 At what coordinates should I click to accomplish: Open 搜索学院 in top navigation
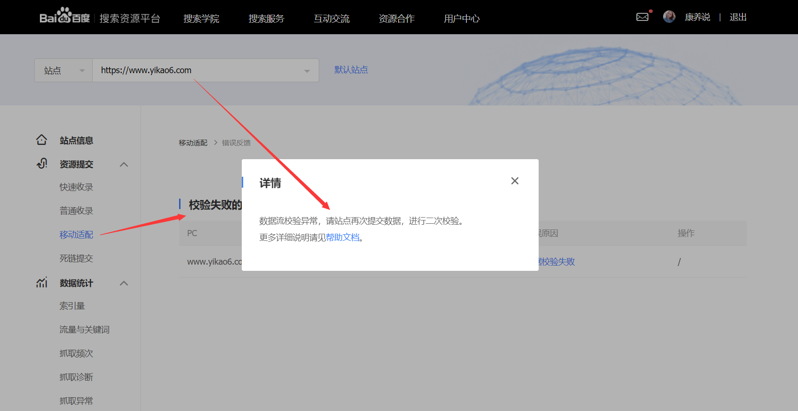point(201,18)
